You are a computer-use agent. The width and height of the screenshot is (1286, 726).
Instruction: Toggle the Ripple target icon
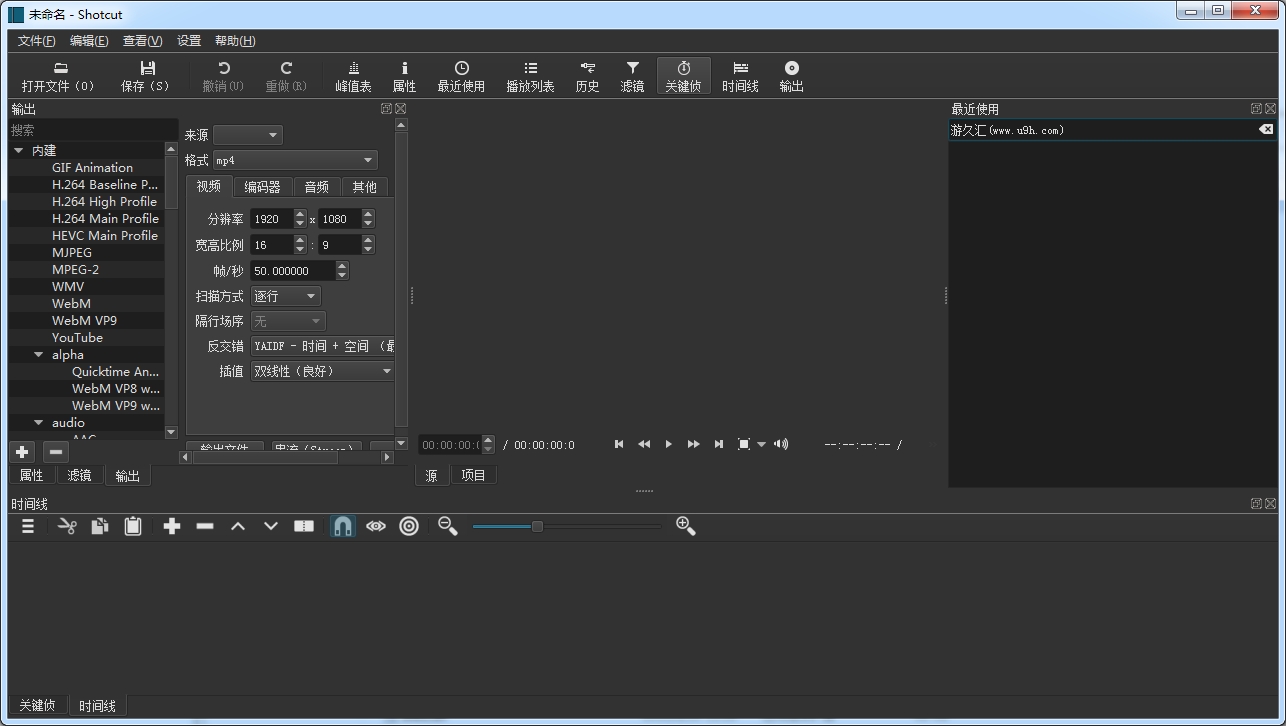click(x=409, y=526)
